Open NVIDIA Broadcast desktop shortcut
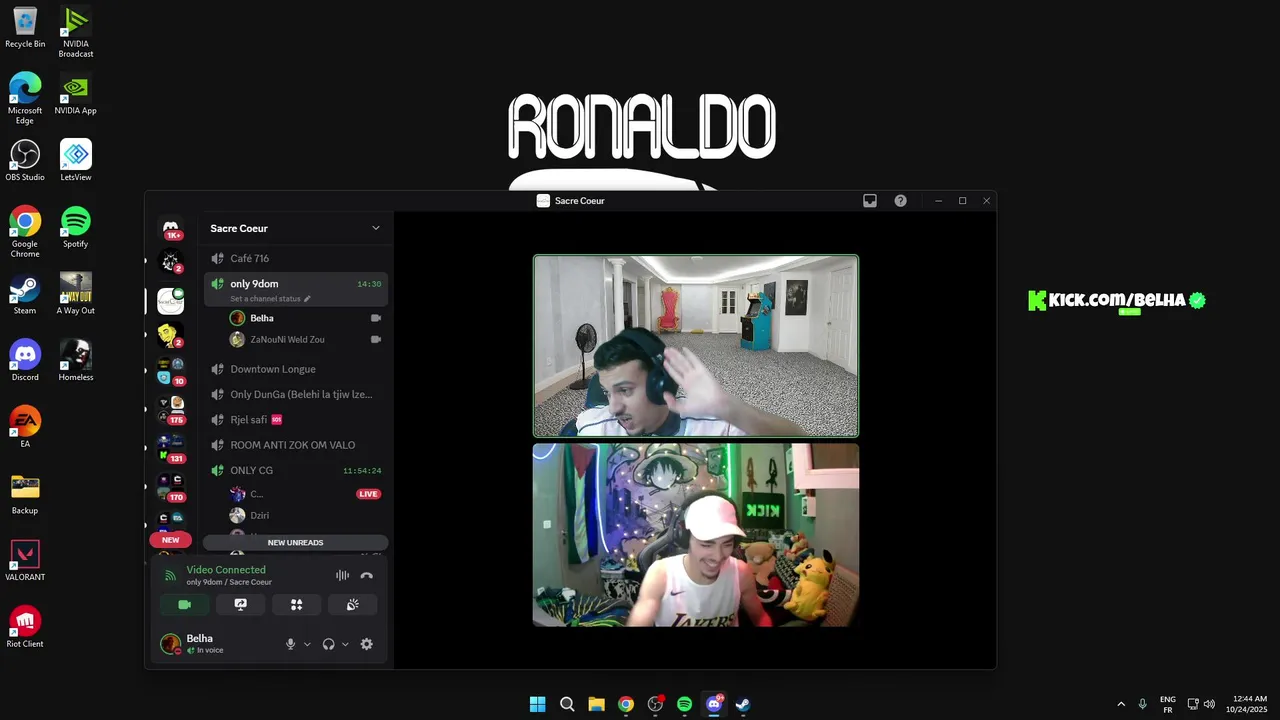This screenshot has width=1280, height=720. pos(76,30)
